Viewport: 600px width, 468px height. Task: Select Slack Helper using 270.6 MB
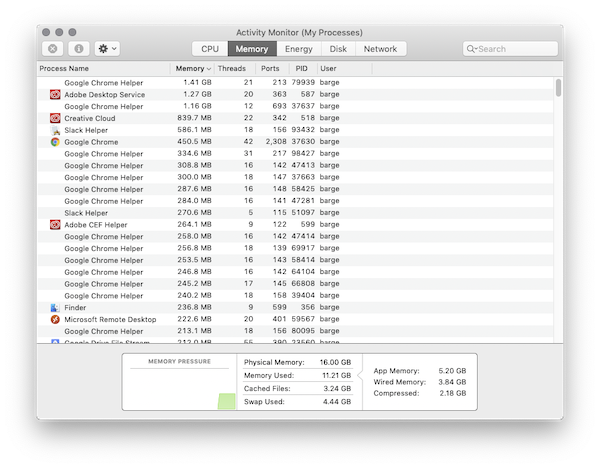point(295,212)
